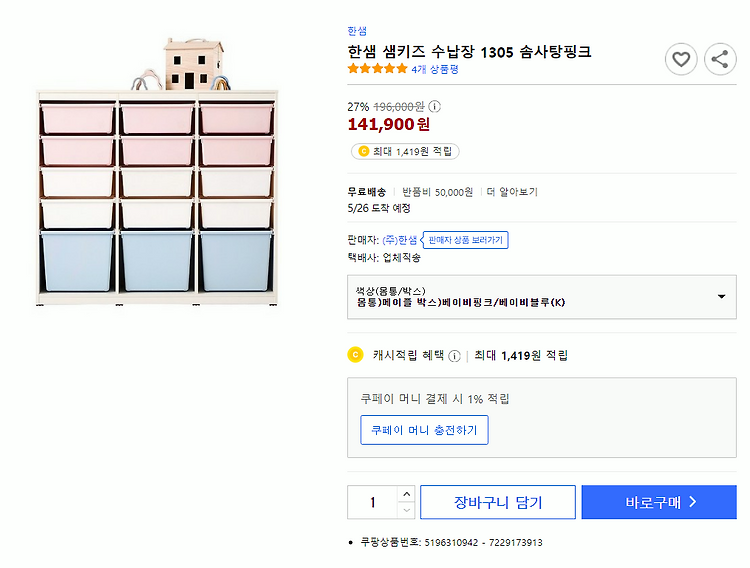Screen dimensions: 750x568
Task: Open the (주)한샘 seller link
Action: click(400, 240)
